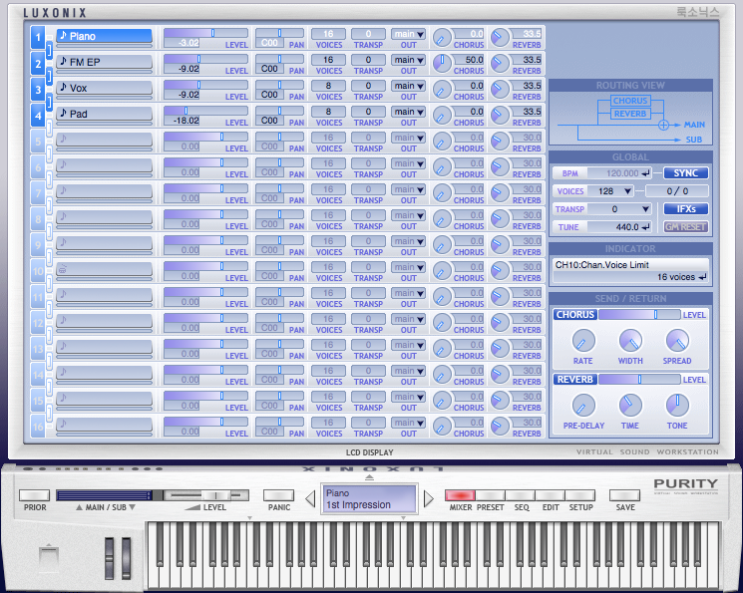Select the Vox channel name field
Screen dimensions: 743x593
(x=104, y=88)
